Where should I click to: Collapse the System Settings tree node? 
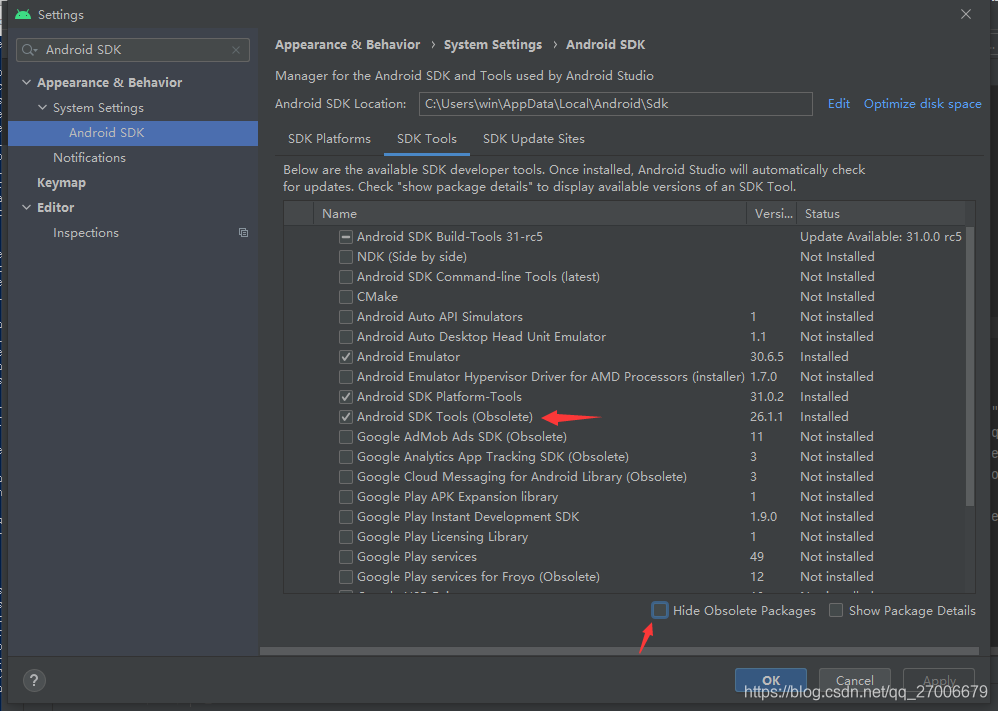pyautogui.click(x=42, y=108)
